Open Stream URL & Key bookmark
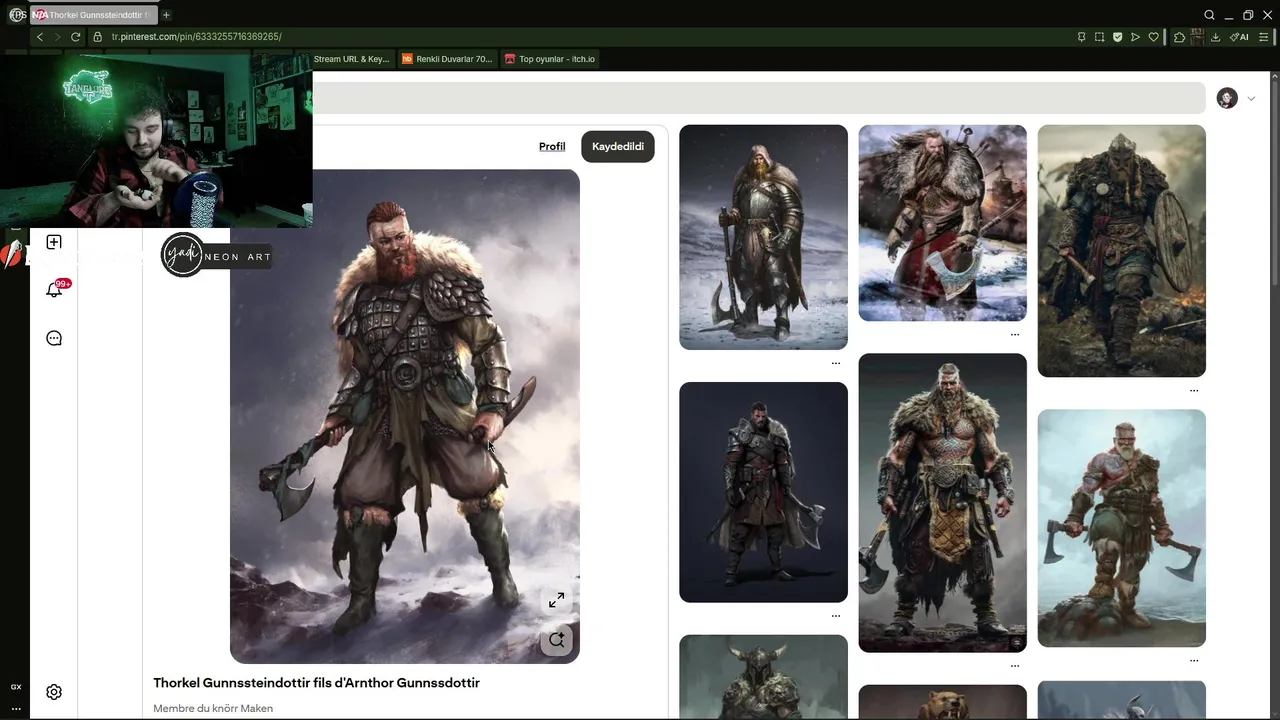This screenshot has width=1280, height=720. click(351, 59)
